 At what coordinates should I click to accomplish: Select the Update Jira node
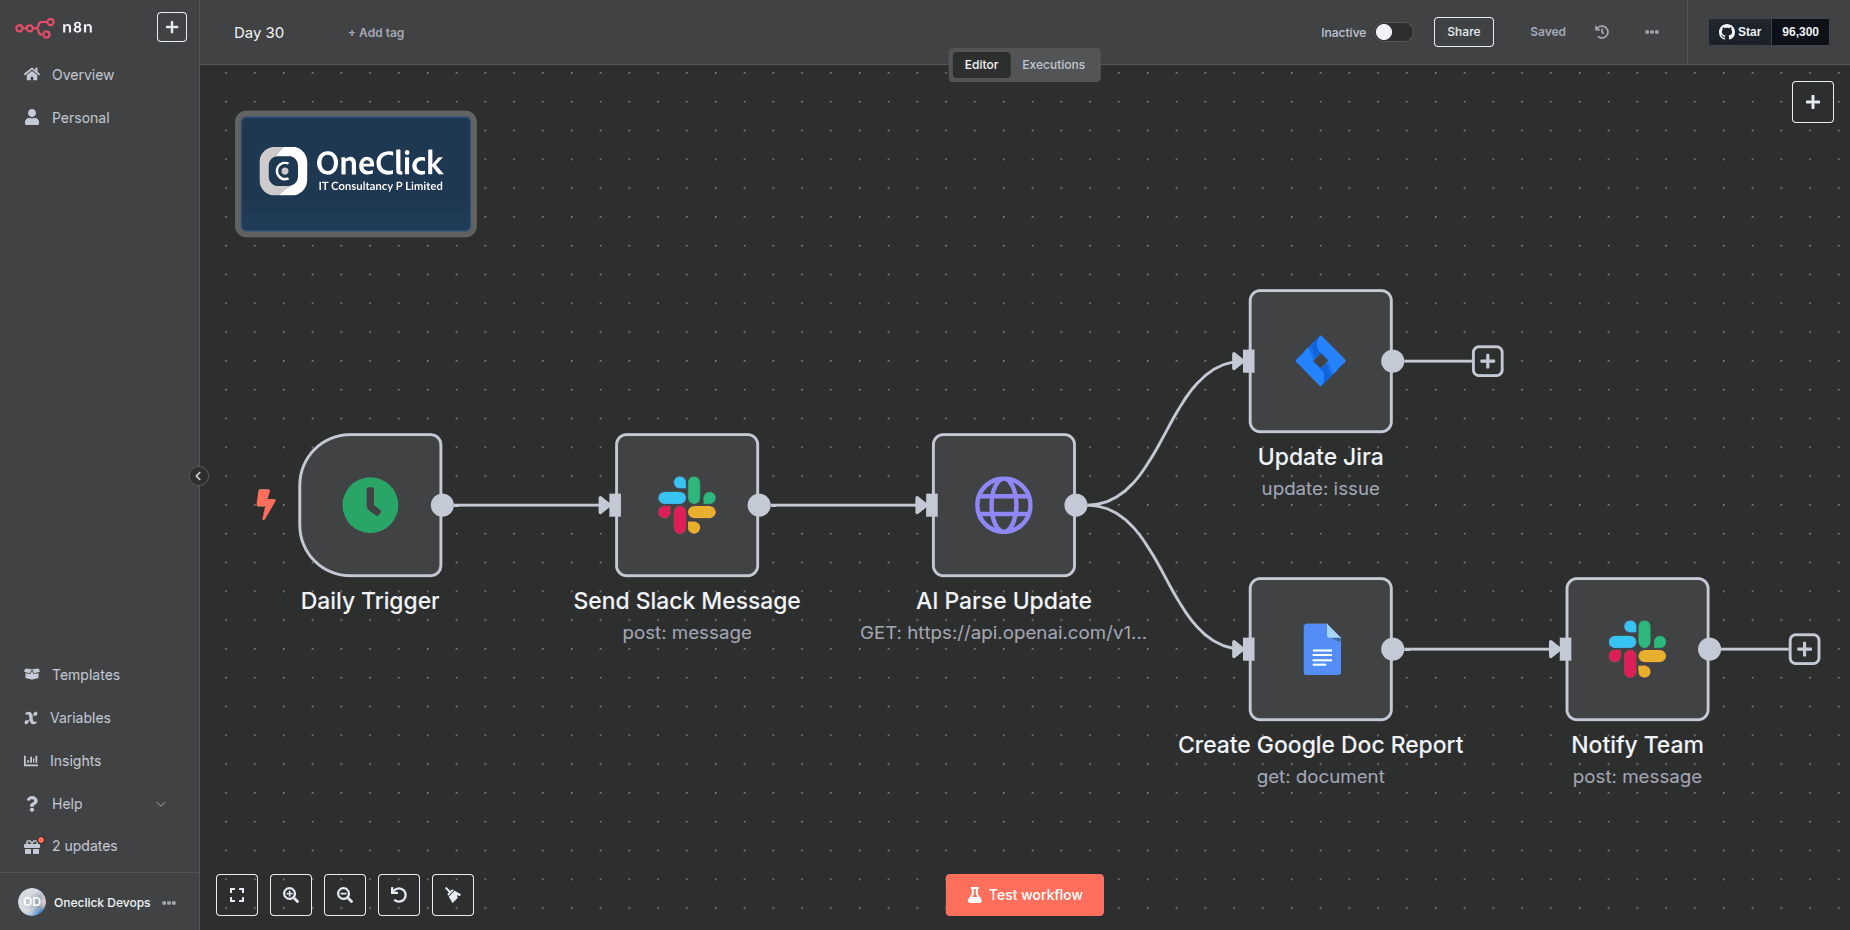[x=1320, y=361]
